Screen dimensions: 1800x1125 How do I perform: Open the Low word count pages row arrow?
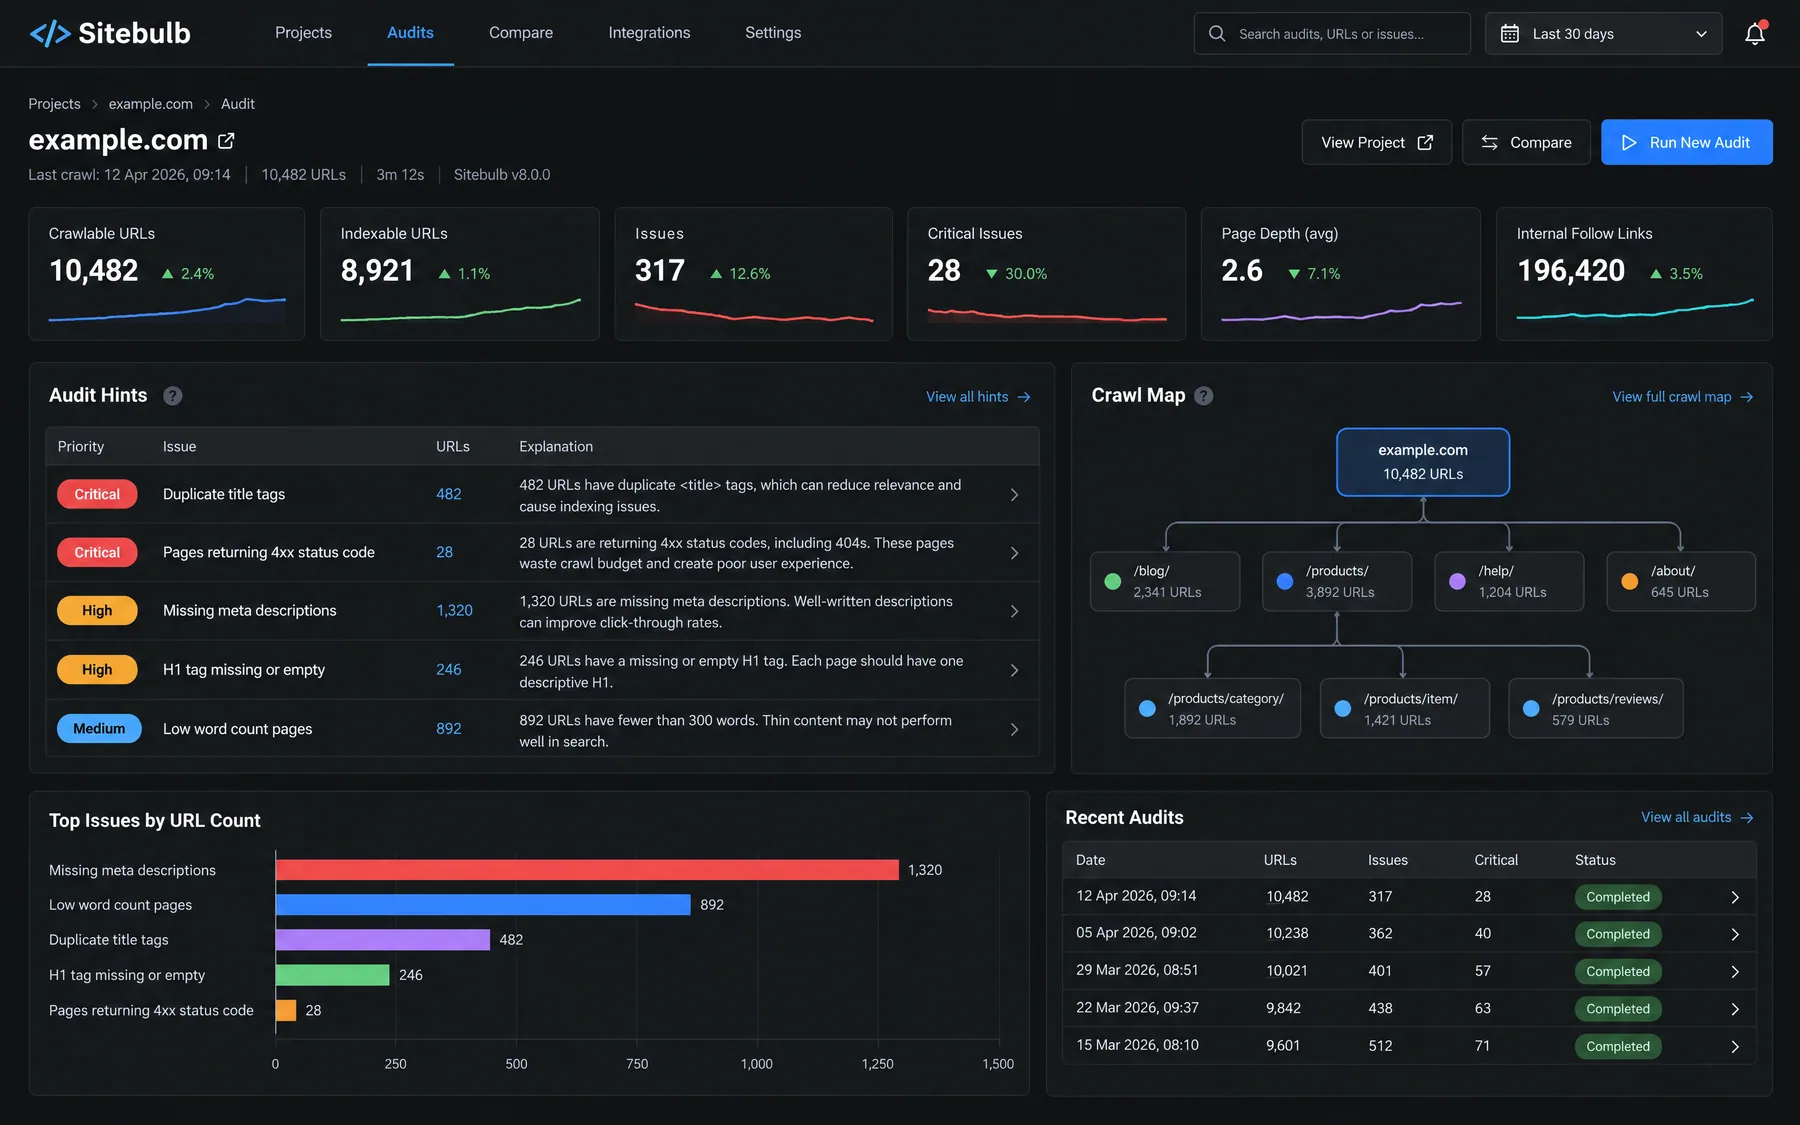pyautogui.click(x=1014, y=730)
